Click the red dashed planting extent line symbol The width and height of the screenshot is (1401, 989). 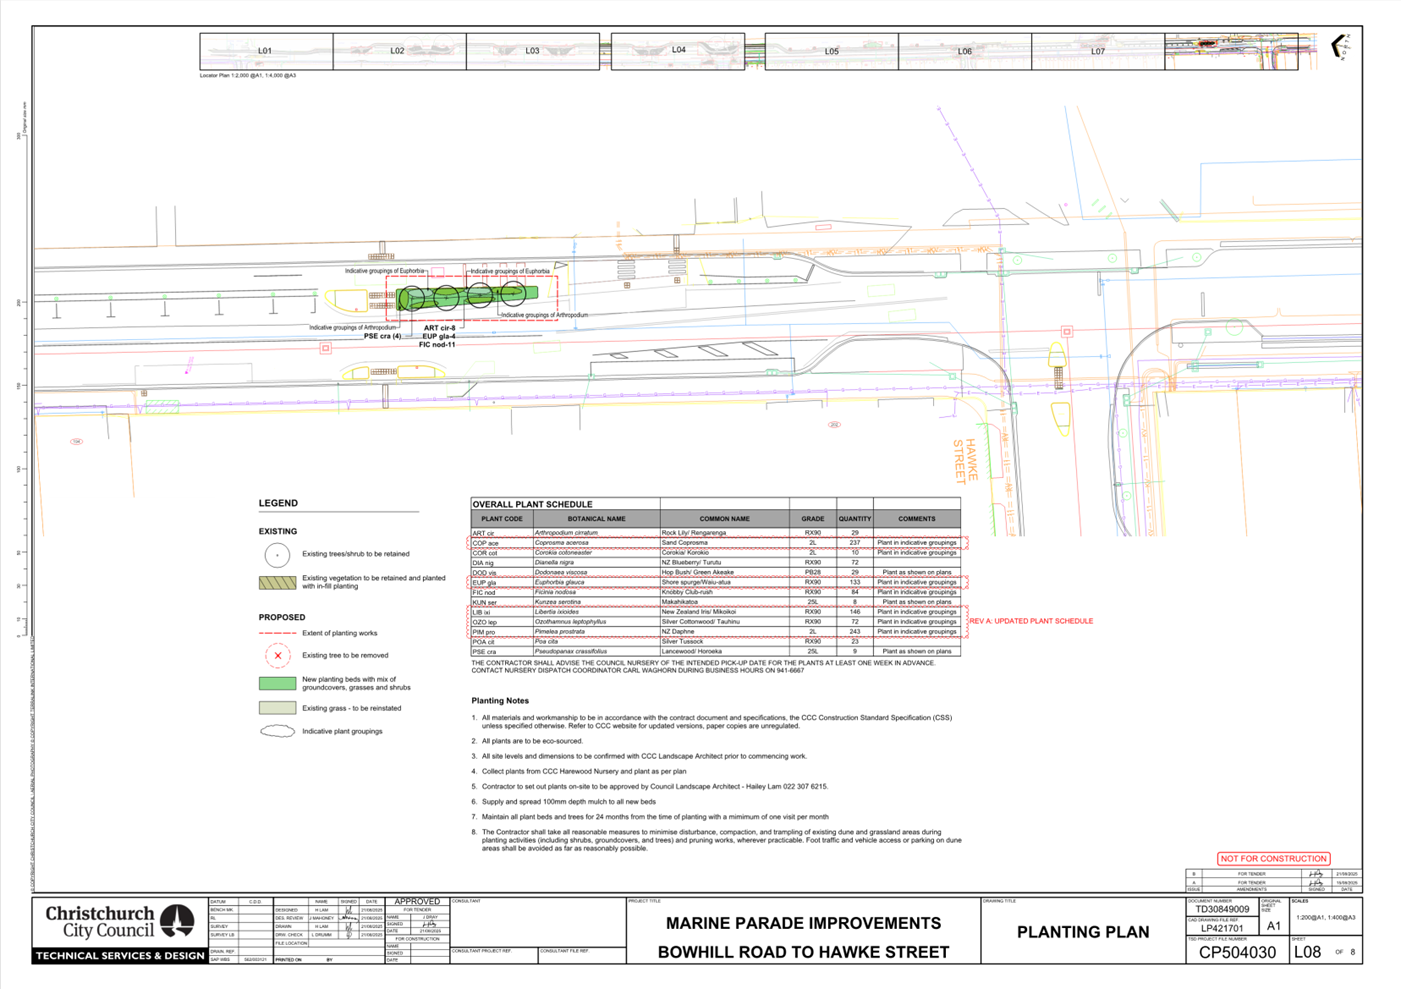tap(277, 633)
